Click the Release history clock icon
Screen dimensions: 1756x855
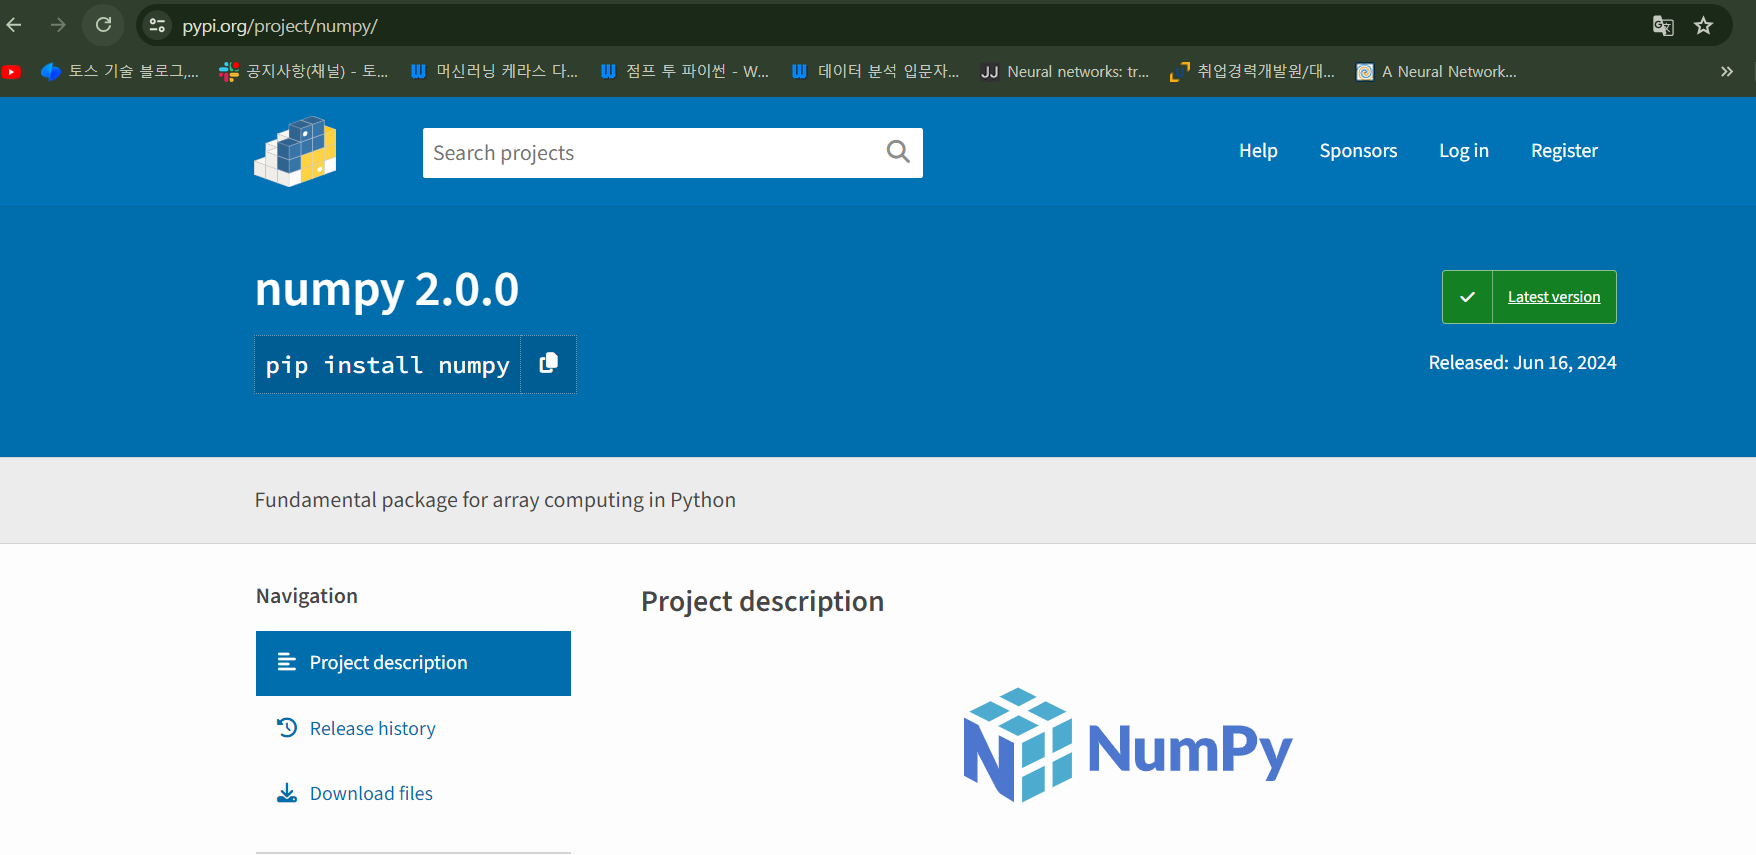click(287, 728)
